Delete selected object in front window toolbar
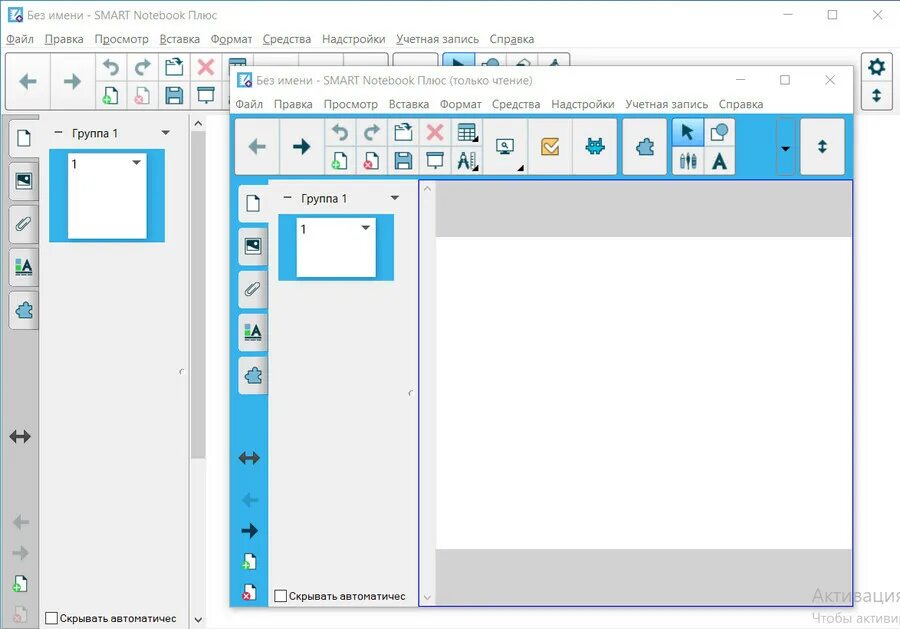Image resolution: width=900 pixels, height=629 pixels. [x=435, y=133]
